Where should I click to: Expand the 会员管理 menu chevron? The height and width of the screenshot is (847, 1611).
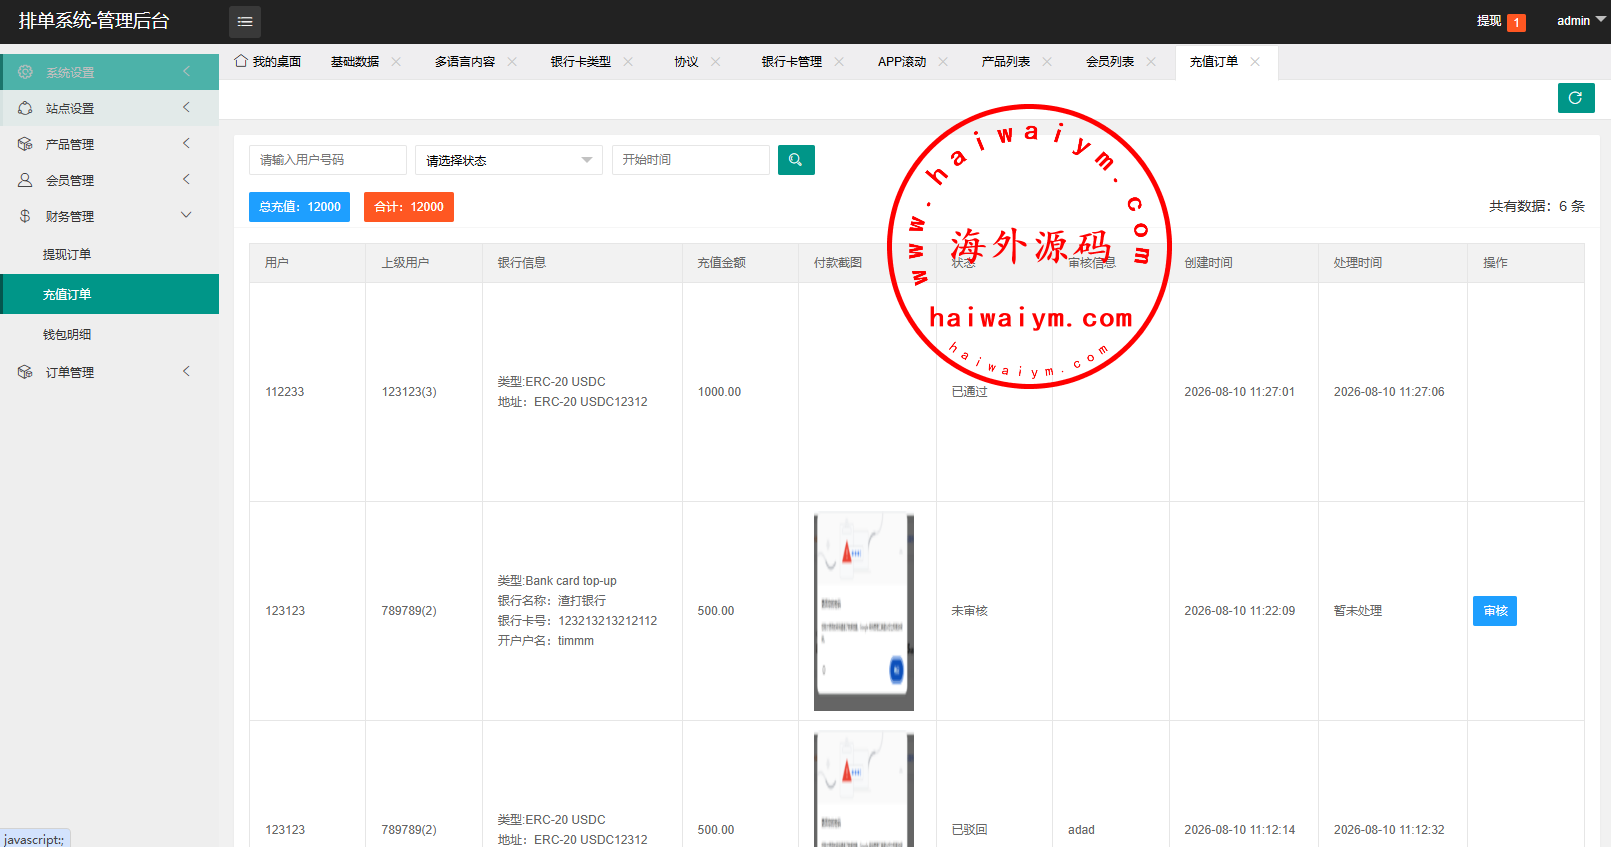point(186,179)
